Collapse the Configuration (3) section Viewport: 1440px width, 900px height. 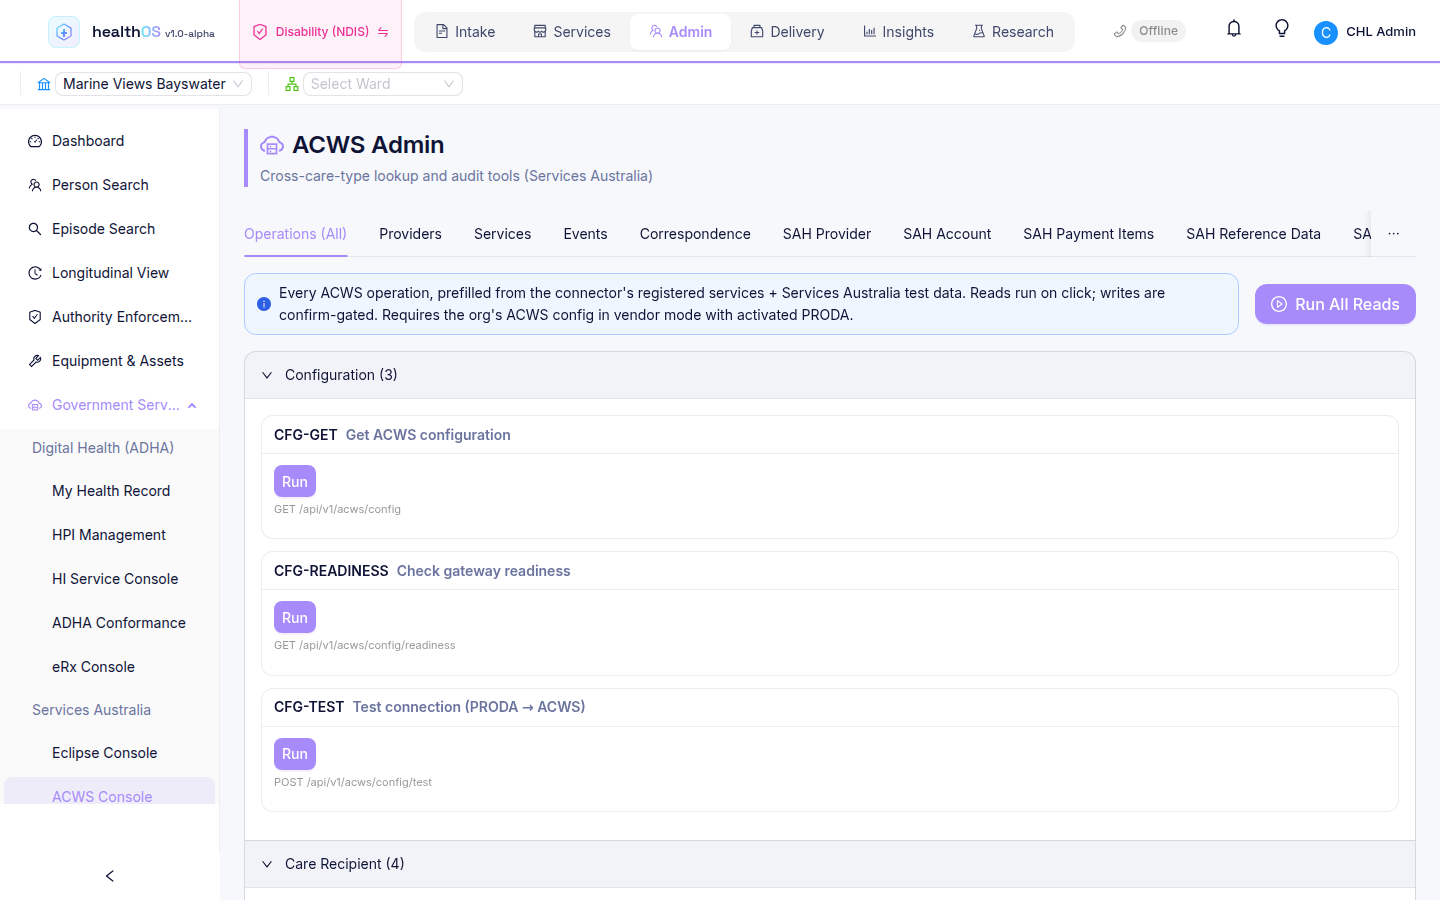tap(830, 375)
